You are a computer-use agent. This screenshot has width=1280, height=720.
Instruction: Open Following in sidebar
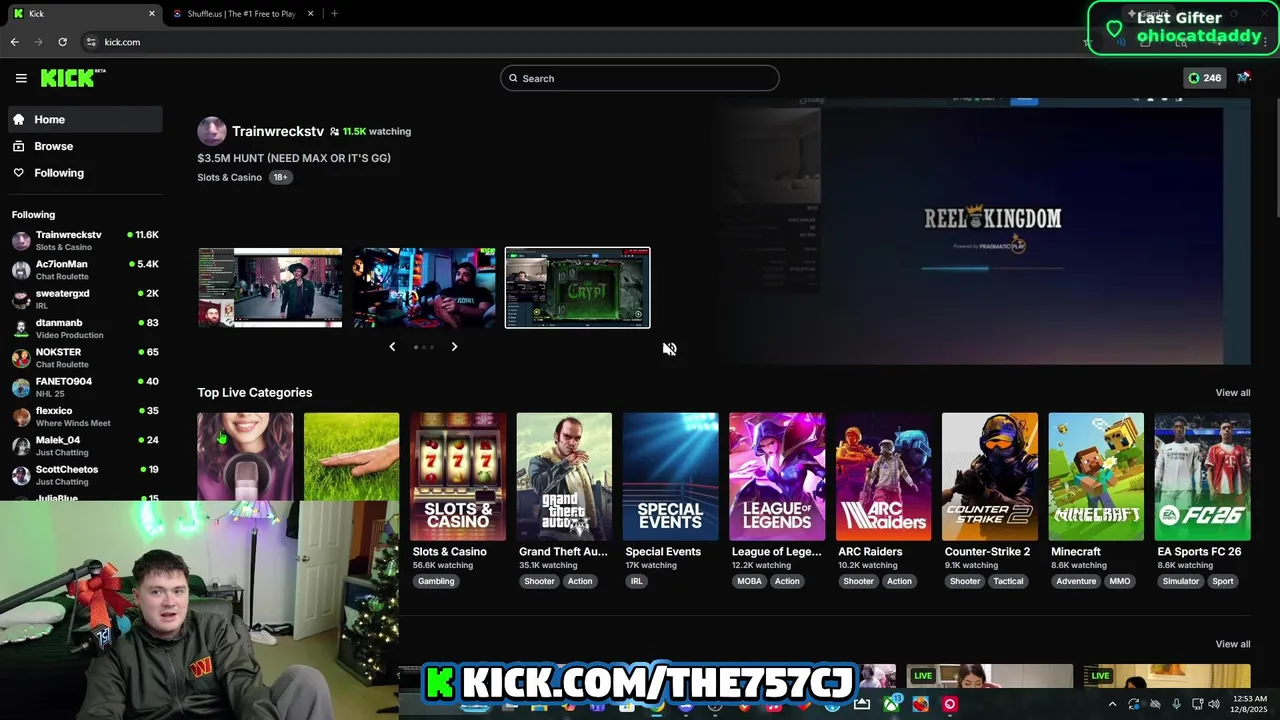85,173
